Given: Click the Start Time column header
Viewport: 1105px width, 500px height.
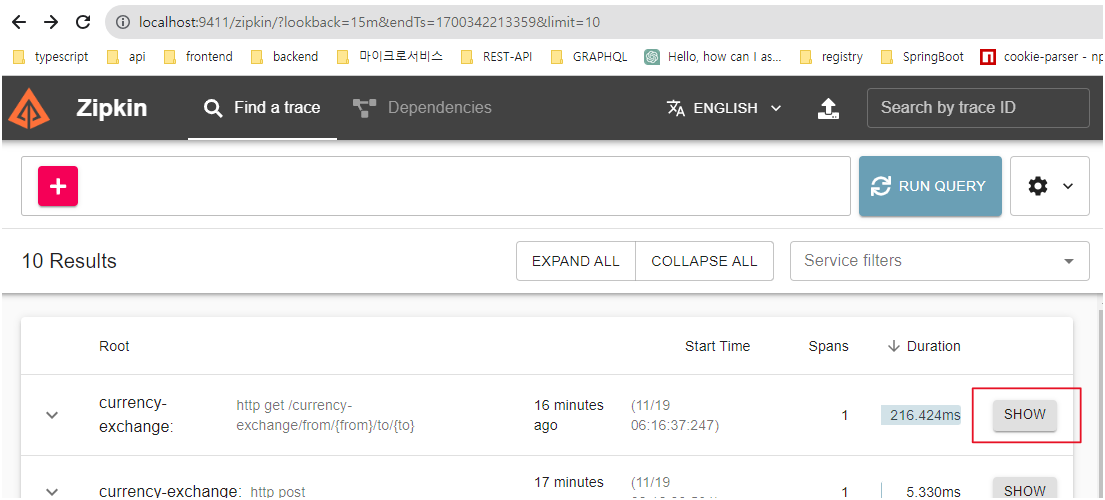Looking at the screenshot, I should pos(717,346).
